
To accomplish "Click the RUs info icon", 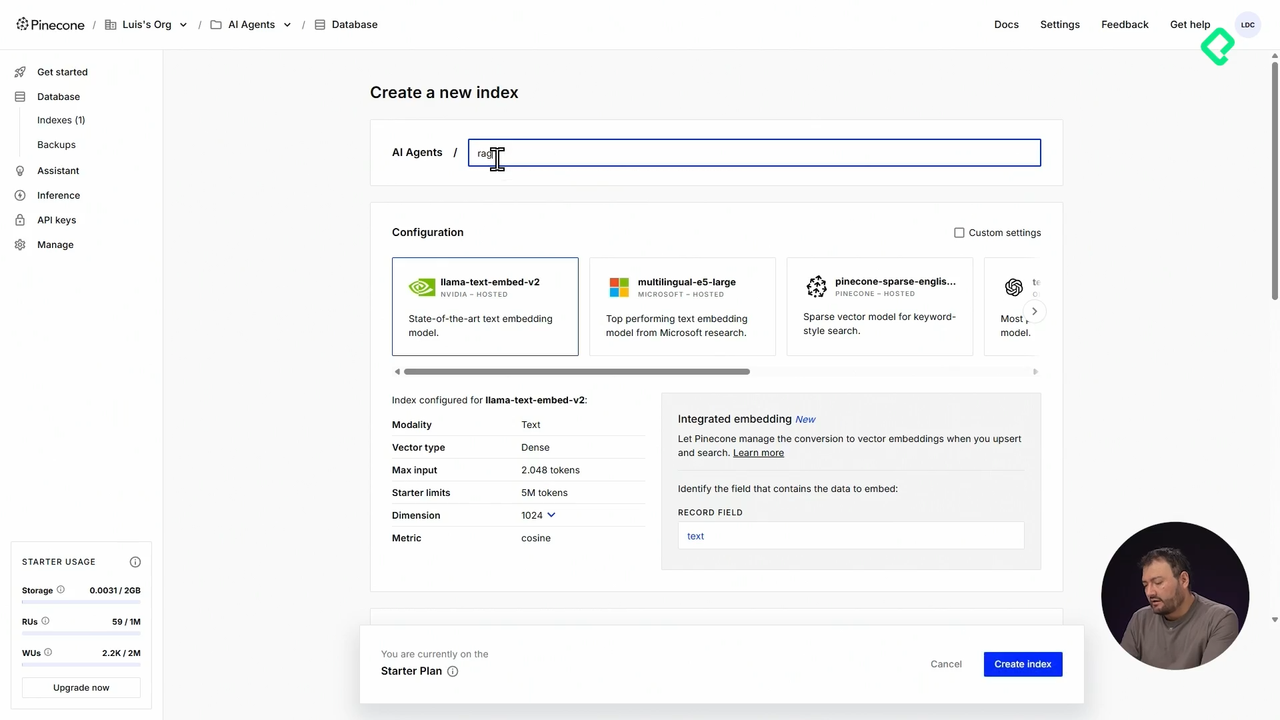I will tap(45, 621).
